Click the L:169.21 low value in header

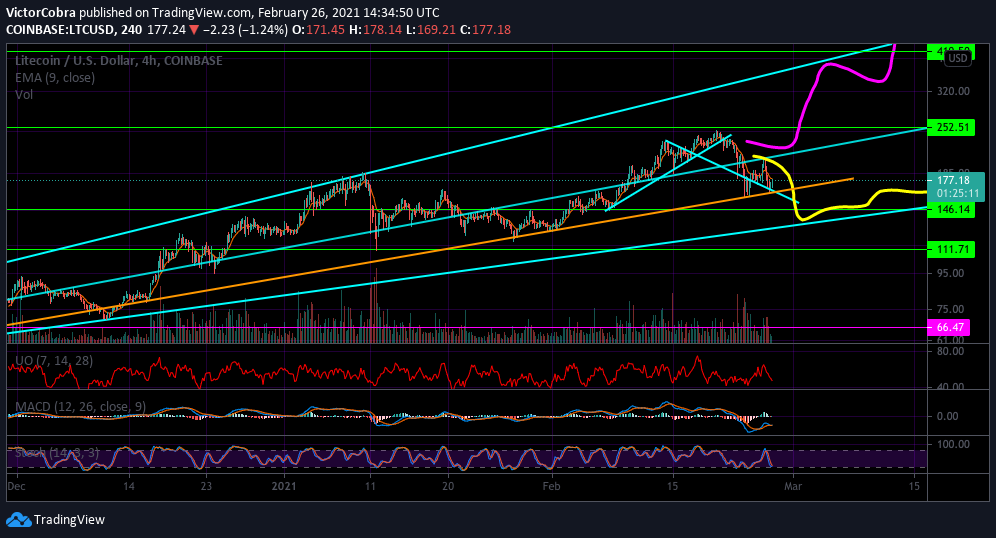431,30
